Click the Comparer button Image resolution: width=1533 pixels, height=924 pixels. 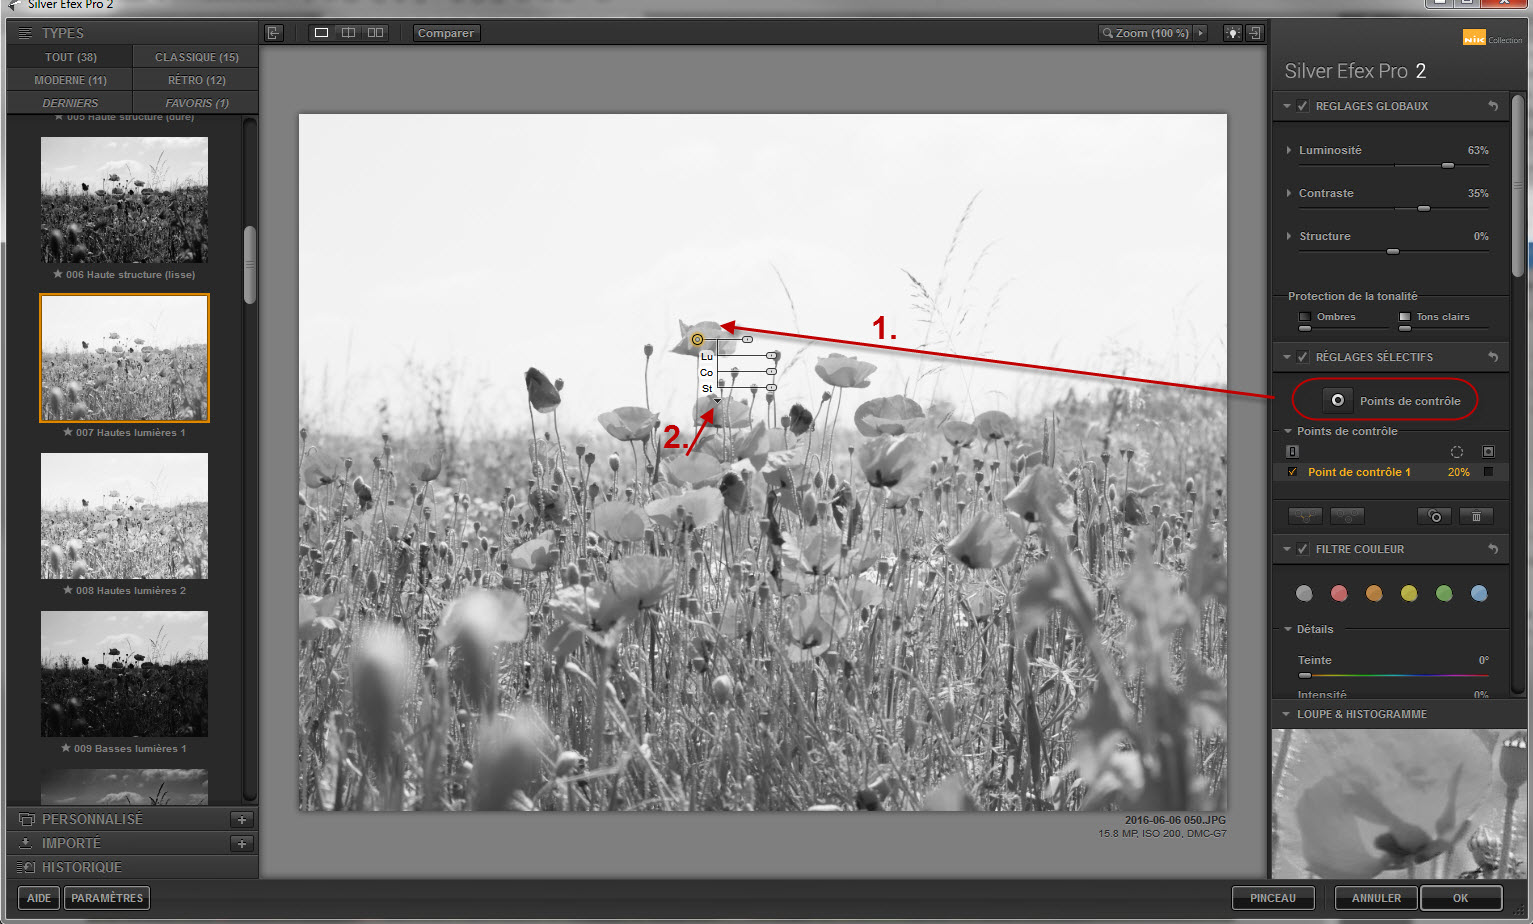(x=446, y=33)
